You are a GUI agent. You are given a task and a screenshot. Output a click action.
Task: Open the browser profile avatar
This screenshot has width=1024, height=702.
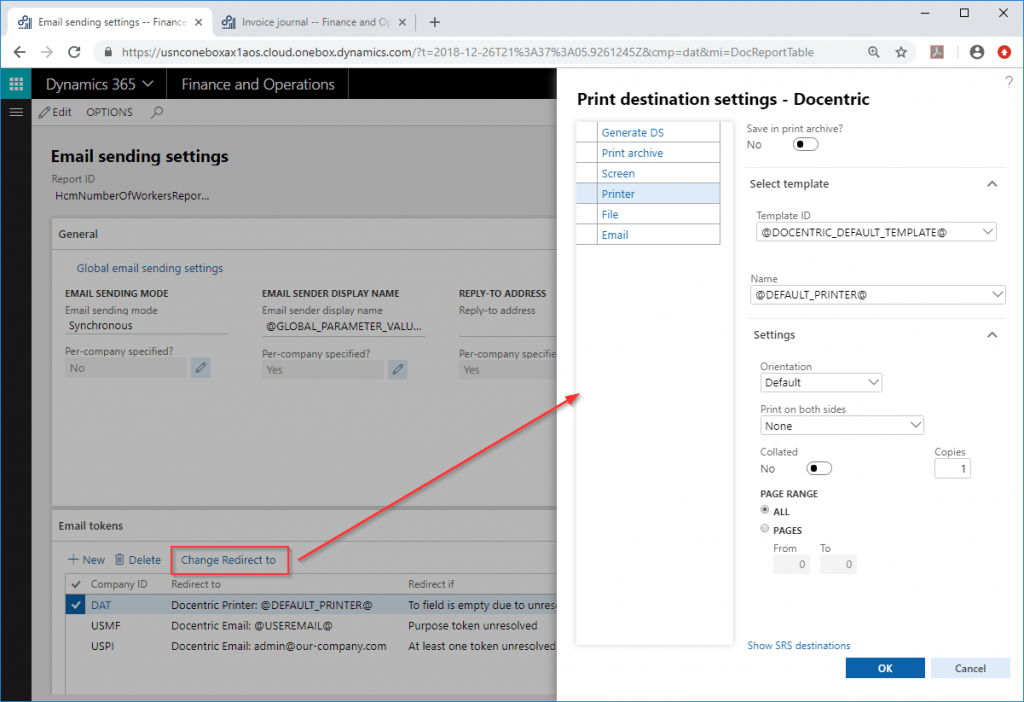pyautogui.click(x=976, y=52)
